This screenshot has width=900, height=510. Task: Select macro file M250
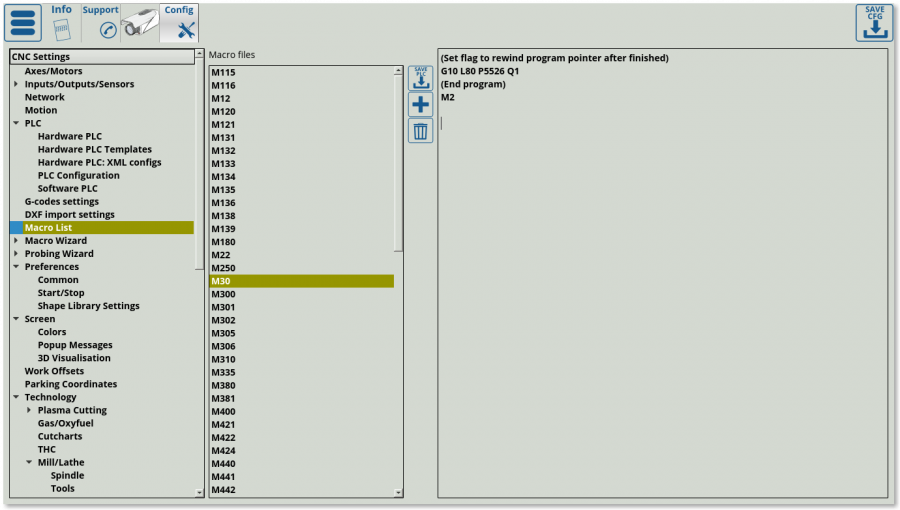coord(302,268)
